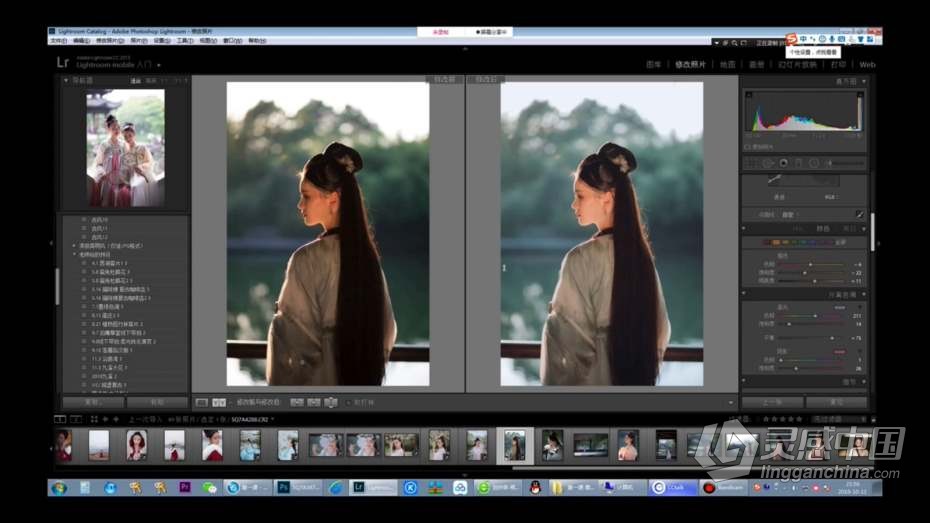Collapse the Split Toning panel header
The image size is (930, 523).
point(864,294)
